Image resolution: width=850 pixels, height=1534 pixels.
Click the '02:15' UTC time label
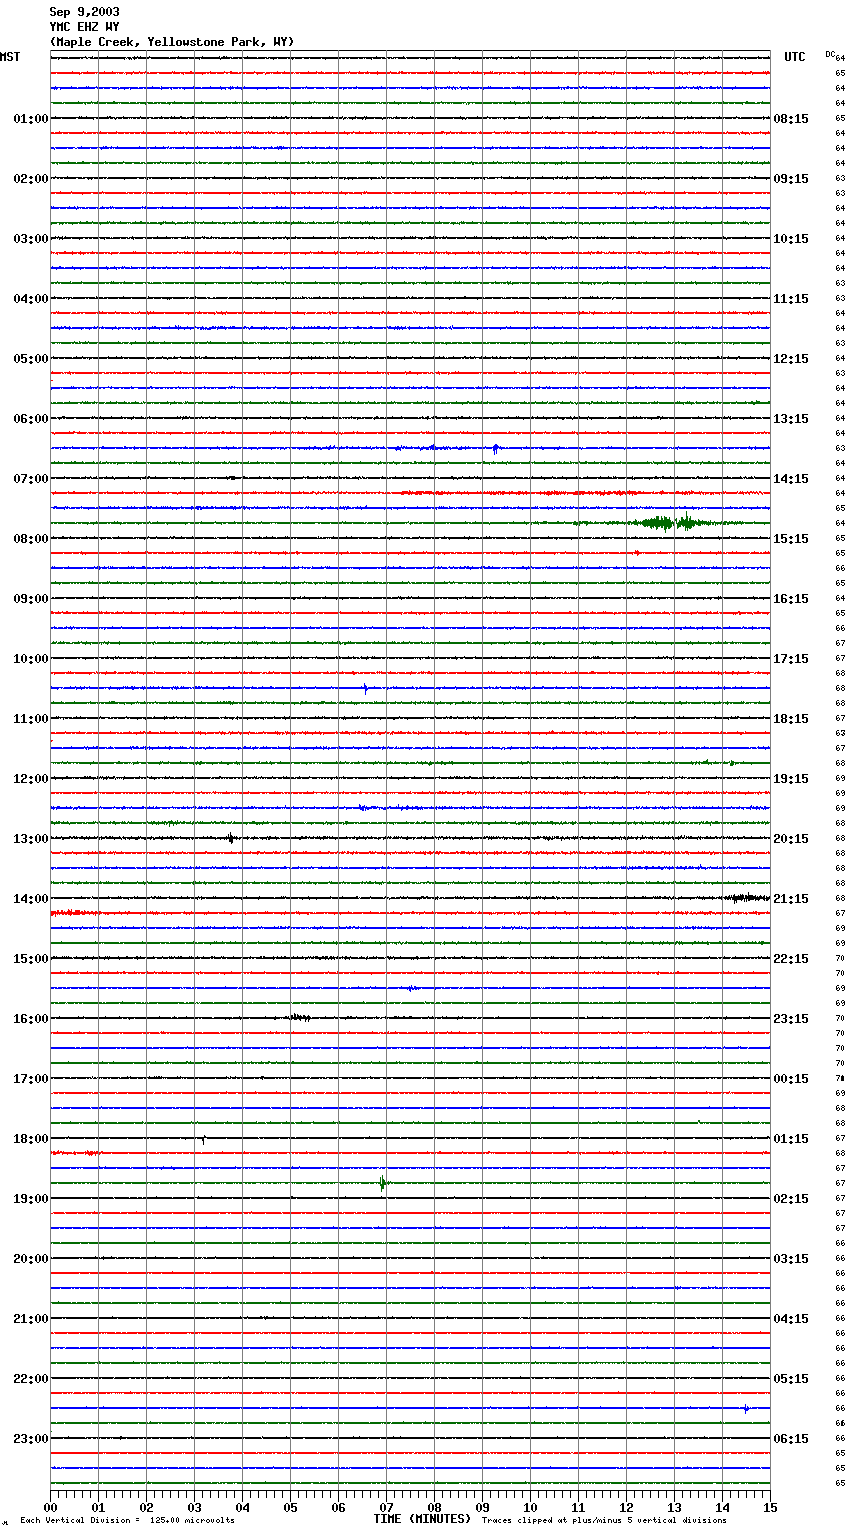791,1199
